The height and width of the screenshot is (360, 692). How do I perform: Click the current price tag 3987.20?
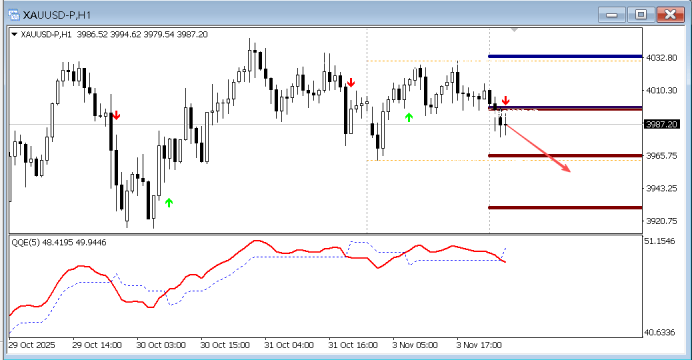tap(661, 124)
